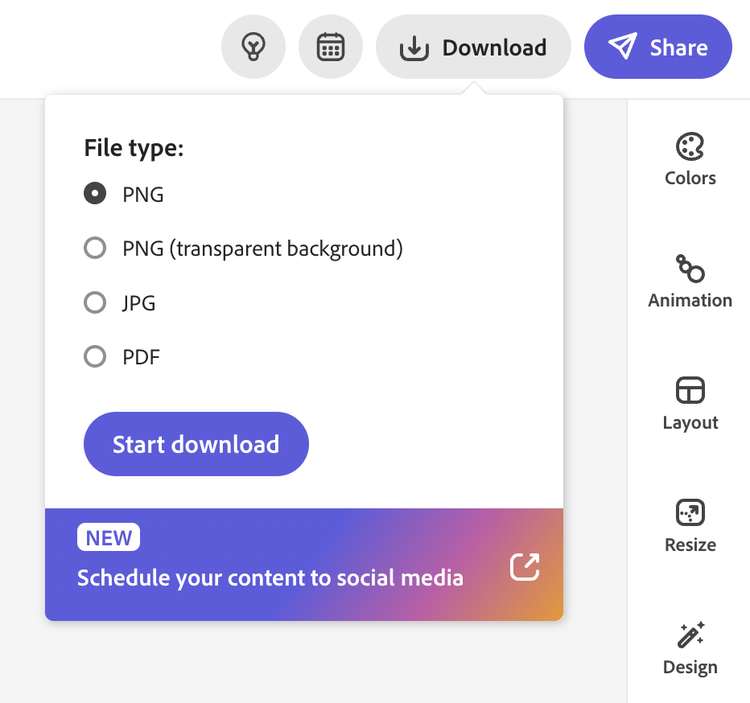Click the external link arrow icon

(525, 567)
